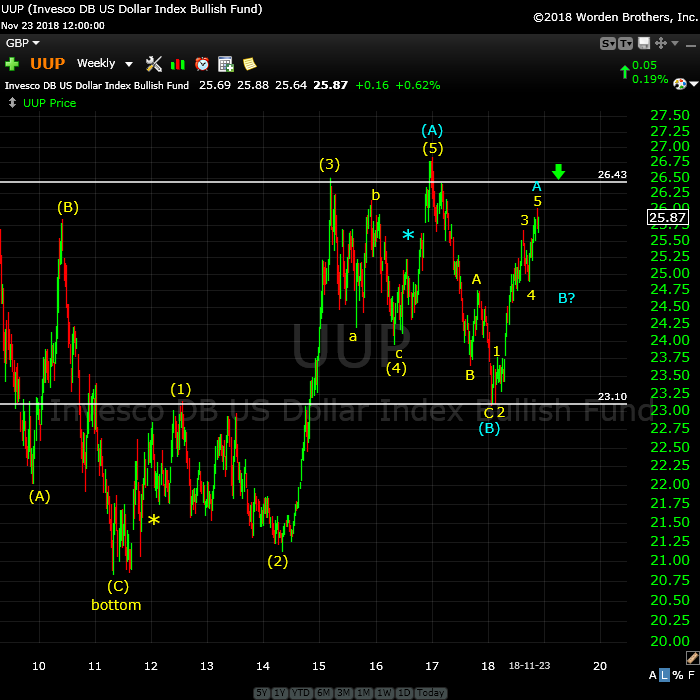Click the year 15 axis label
Image resolution: width=700 pixels, height=700 pixels.
tap(319, 666)
